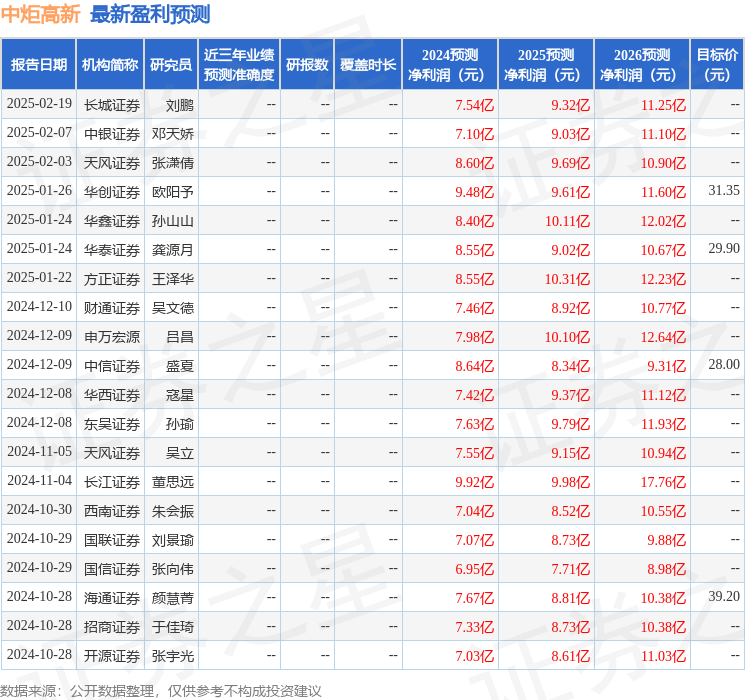Select the 国信证券 institution cell
This screenshot has width=745, height=700.
click(x=112, y=569)
